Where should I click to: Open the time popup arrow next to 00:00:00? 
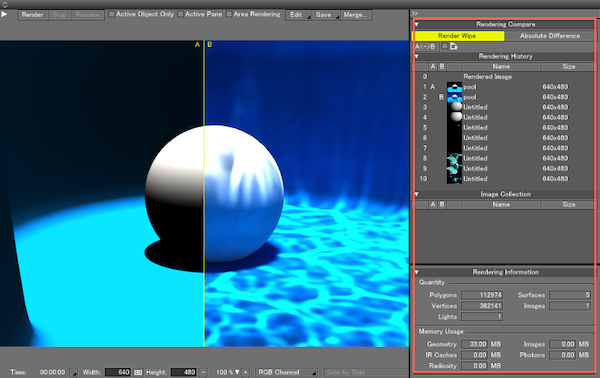74,372
